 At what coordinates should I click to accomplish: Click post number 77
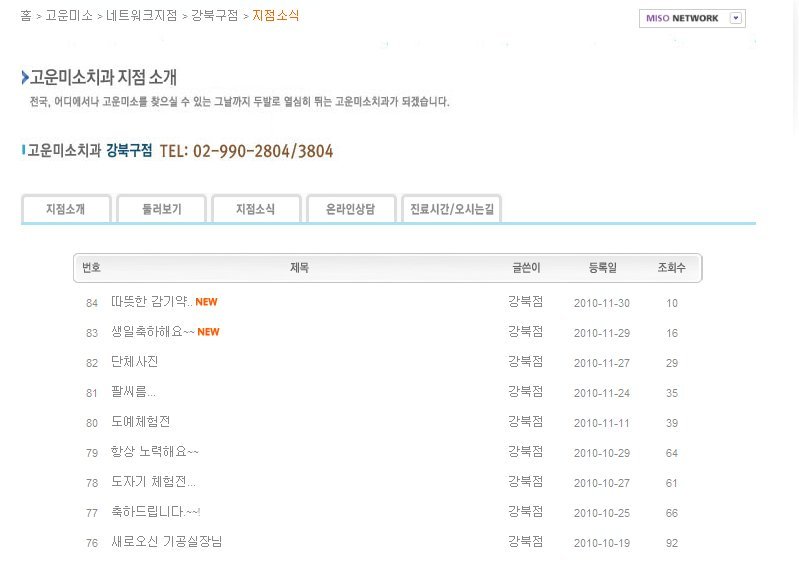pos(92,513)
